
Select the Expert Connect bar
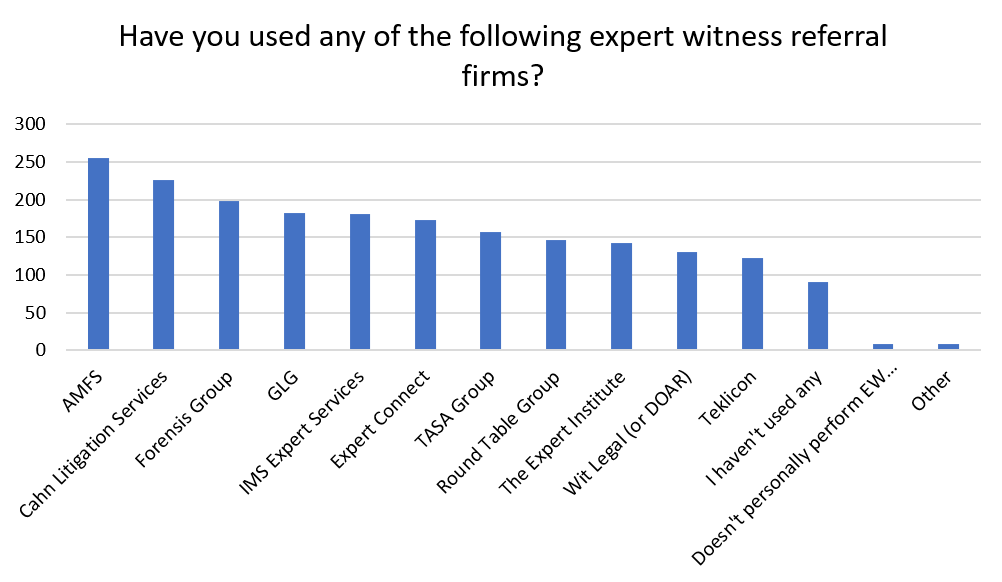coord(425,285)
